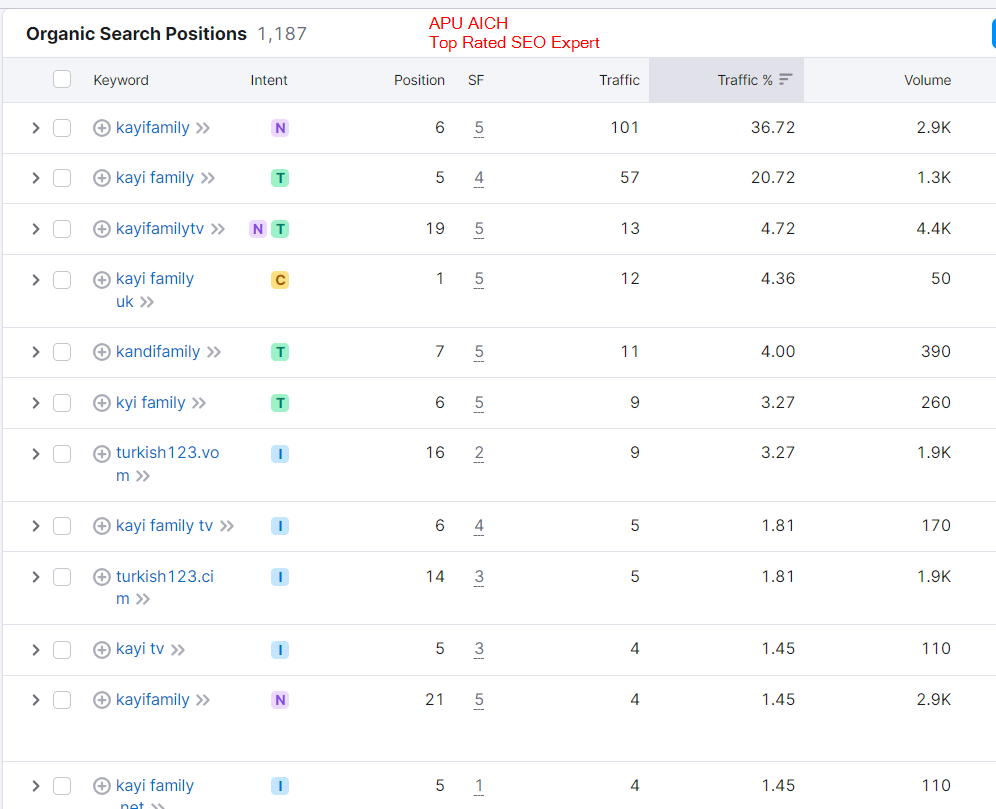Sort the table by Volume column
The height and width of the screenshot is (809, 996).
coord(927,80)
